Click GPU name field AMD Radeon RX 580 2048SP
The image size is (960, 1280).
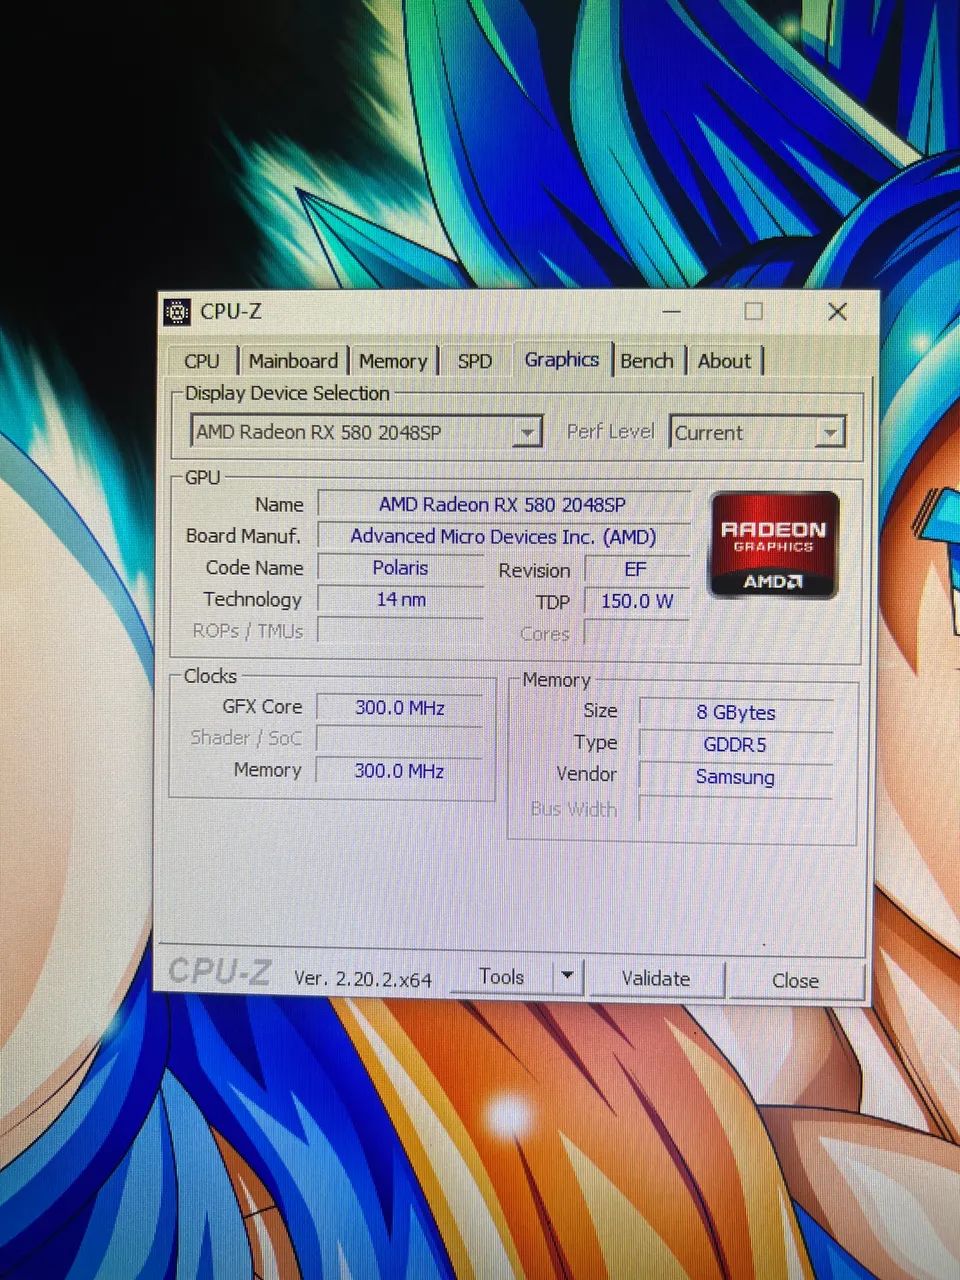pyautogui.click(x=503, y=504)
